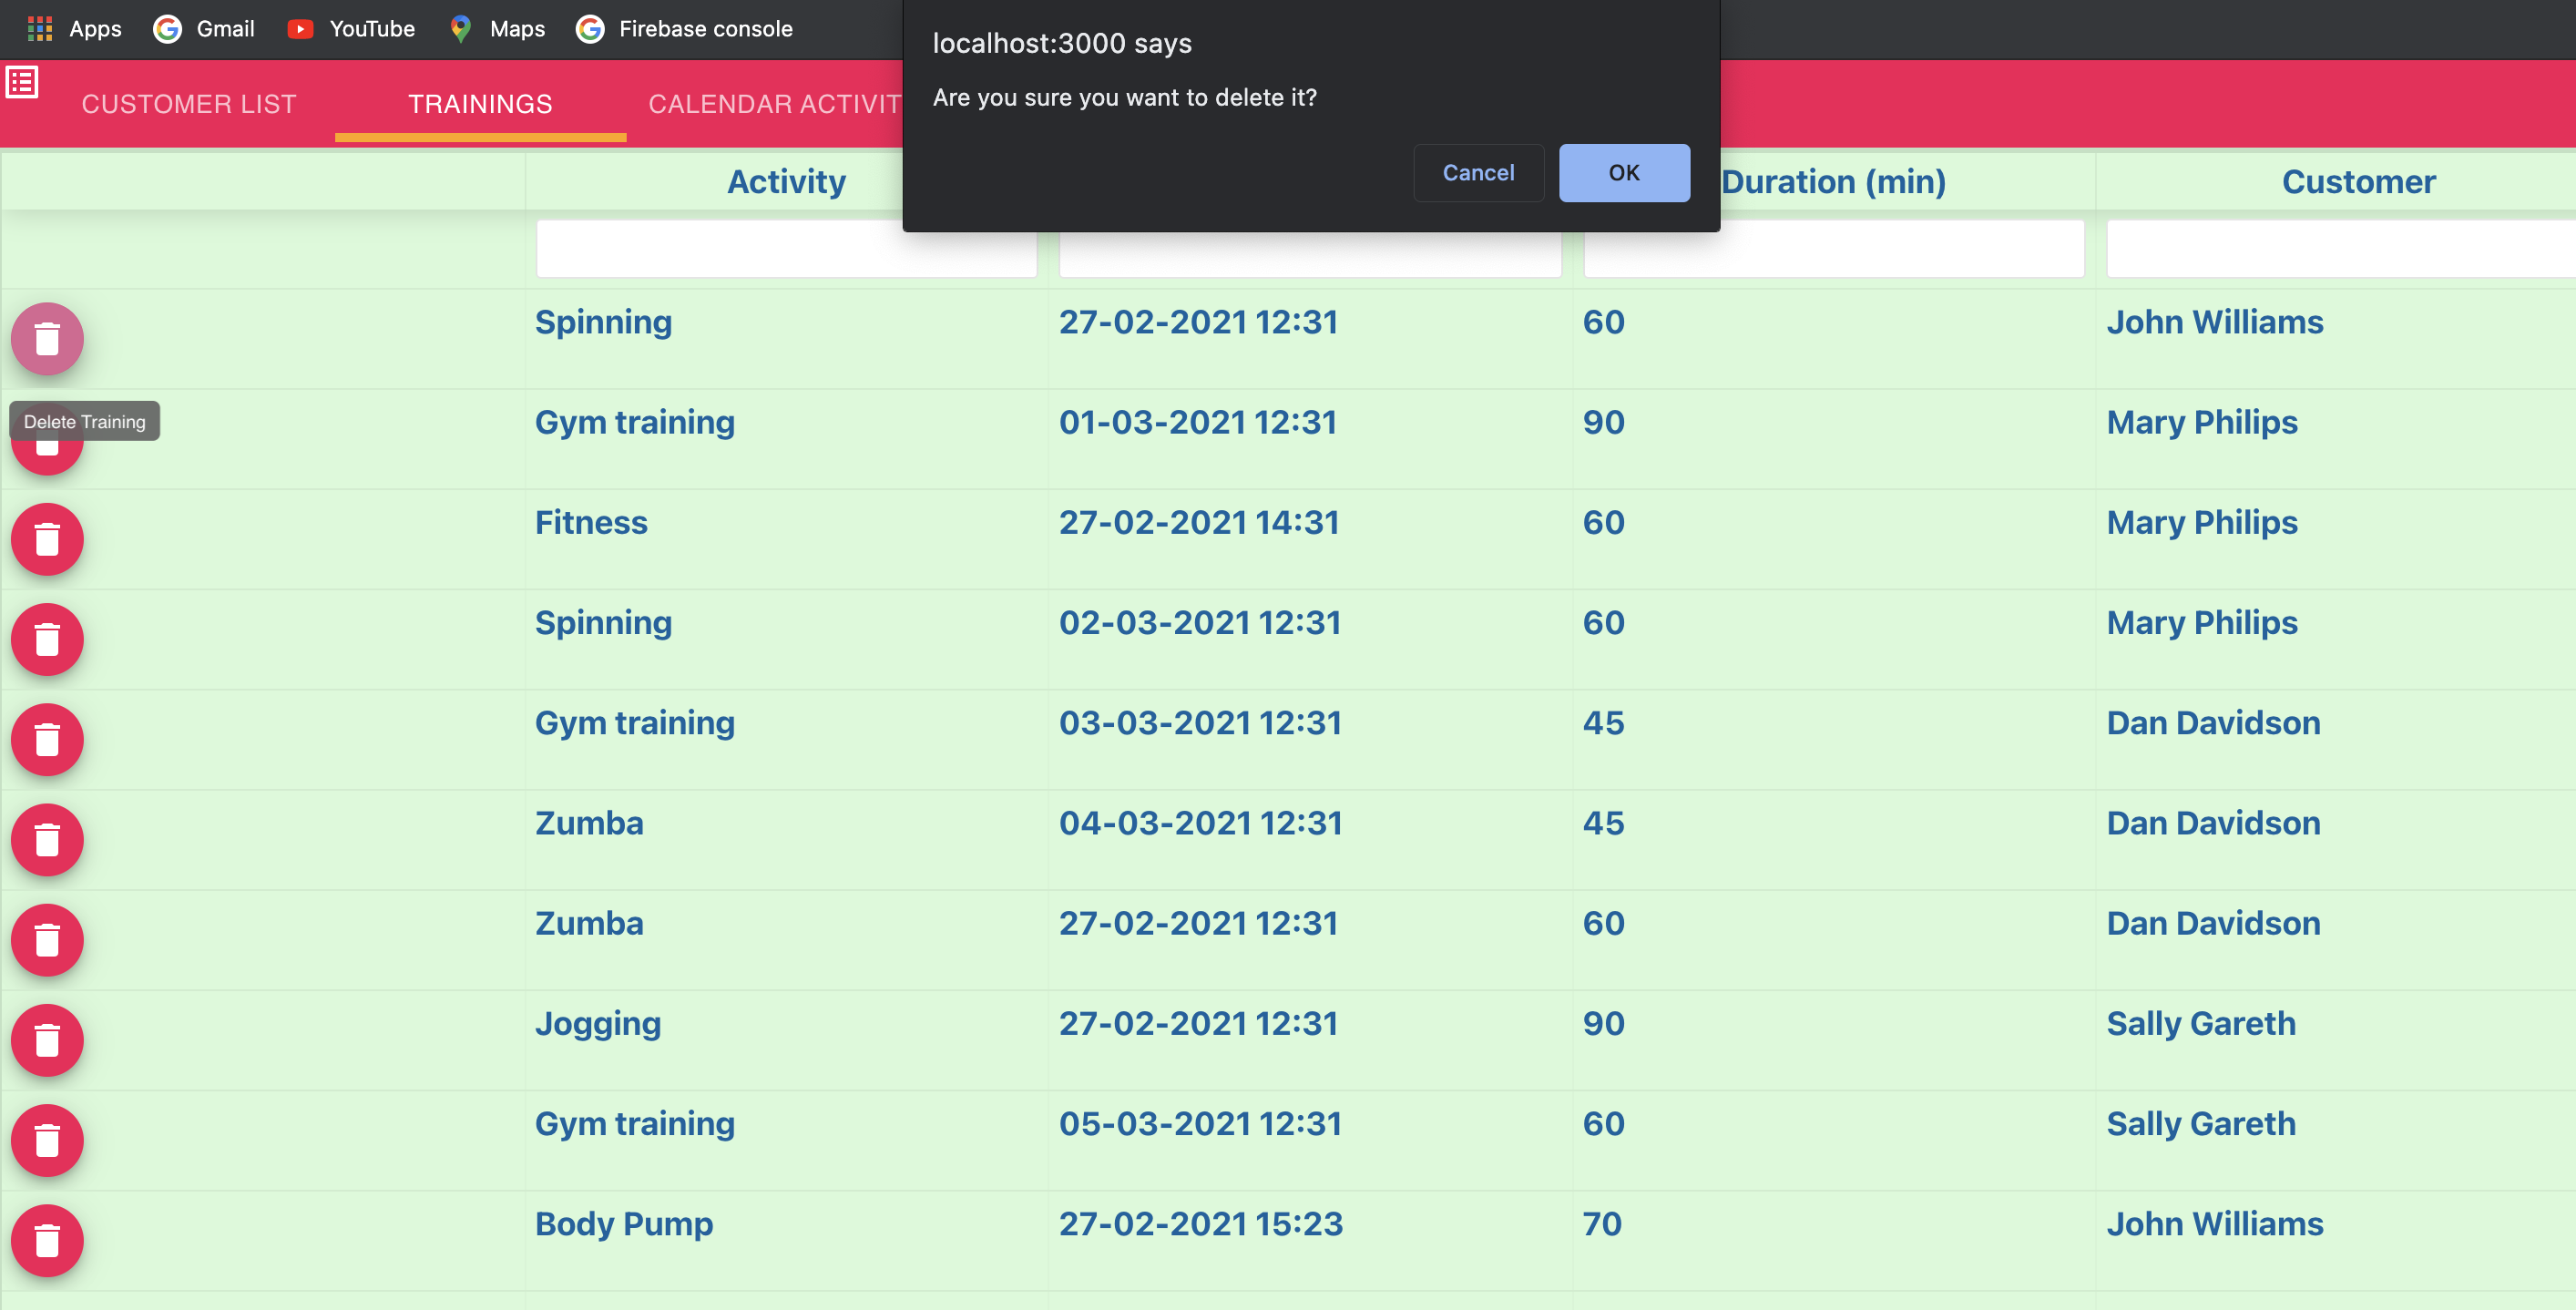The image size is (2576, 1310).
Task: Delete the Fitness training row
Action: point(47,539)
